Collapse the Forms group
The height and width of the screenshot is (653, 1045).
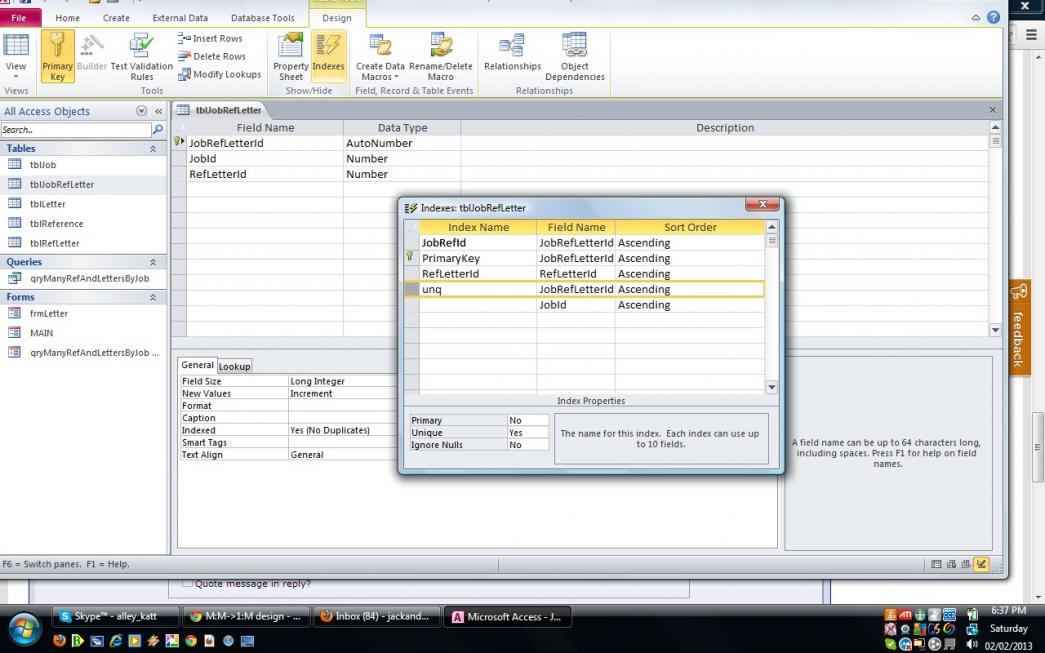(x=153, y=297)
